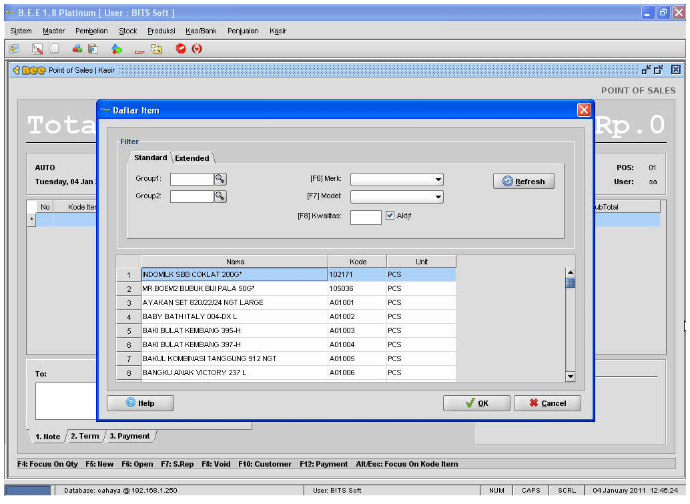
Task: Click row number 5 header cell
Action: tap(129, 331)
